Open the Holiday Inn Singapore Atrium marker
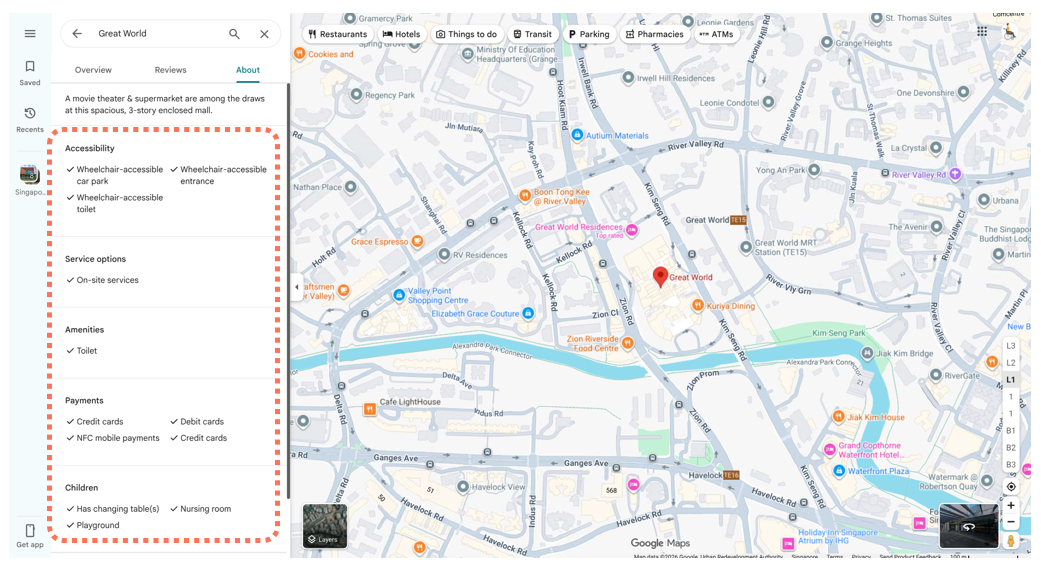1041x572 pixels. coord(788,543)
